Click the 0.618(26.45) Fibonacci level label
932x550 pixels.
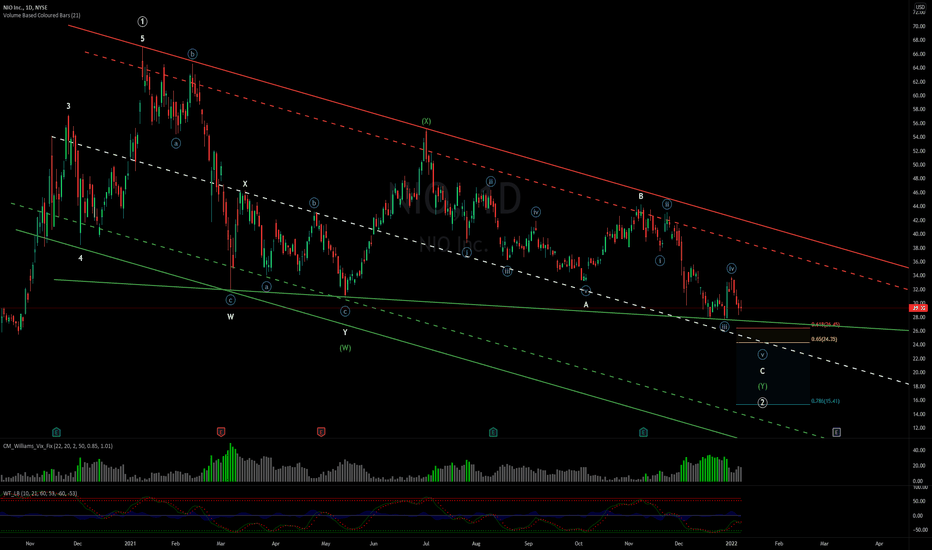(826, 325)
